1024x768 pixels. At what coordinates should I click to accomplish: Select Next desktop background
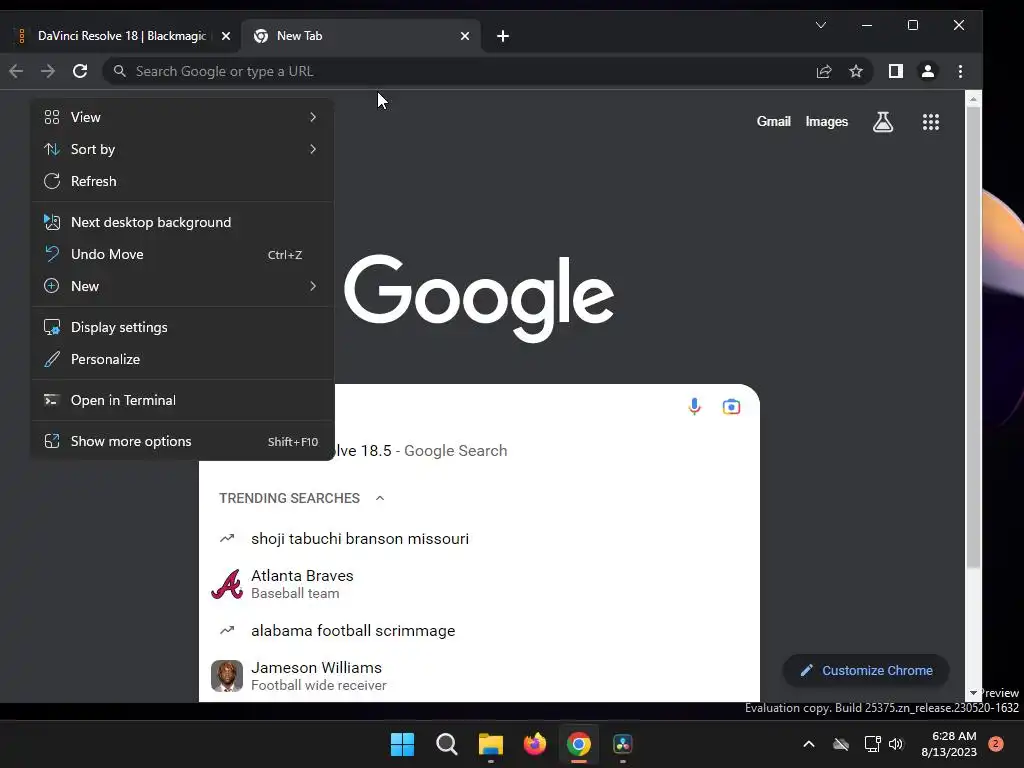183,222
